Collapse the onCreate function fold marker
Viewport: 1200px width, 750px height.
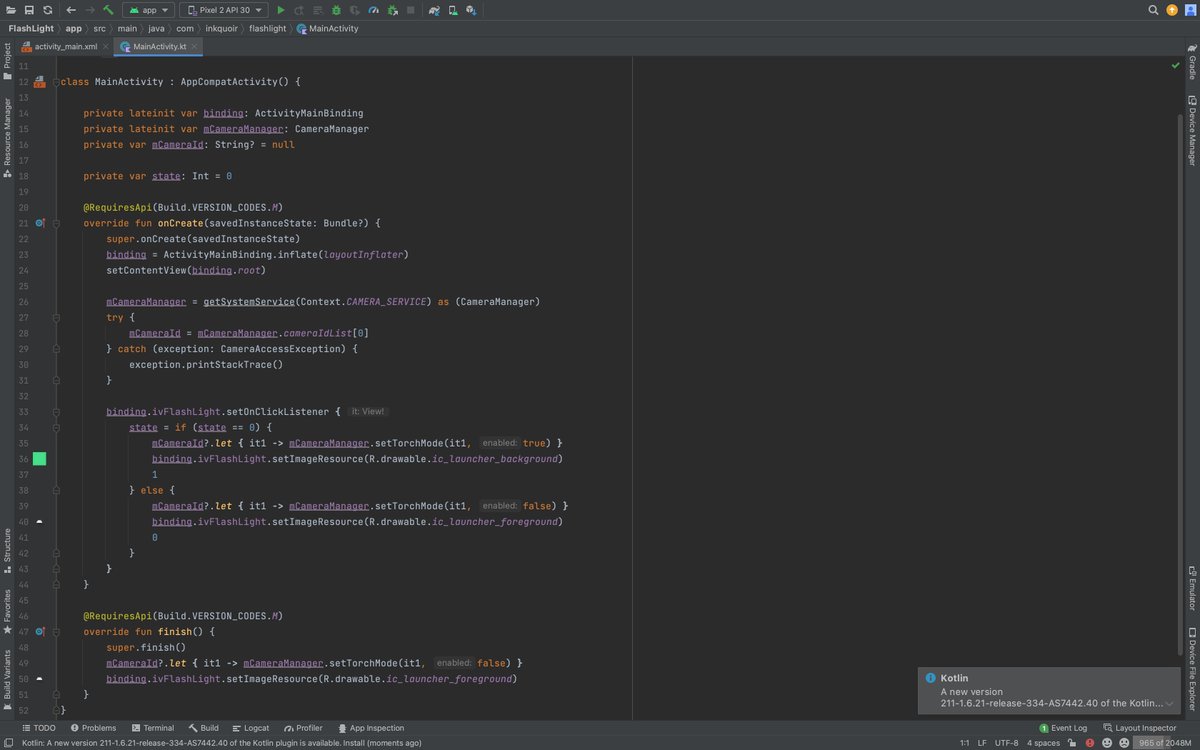coord(56,223)
